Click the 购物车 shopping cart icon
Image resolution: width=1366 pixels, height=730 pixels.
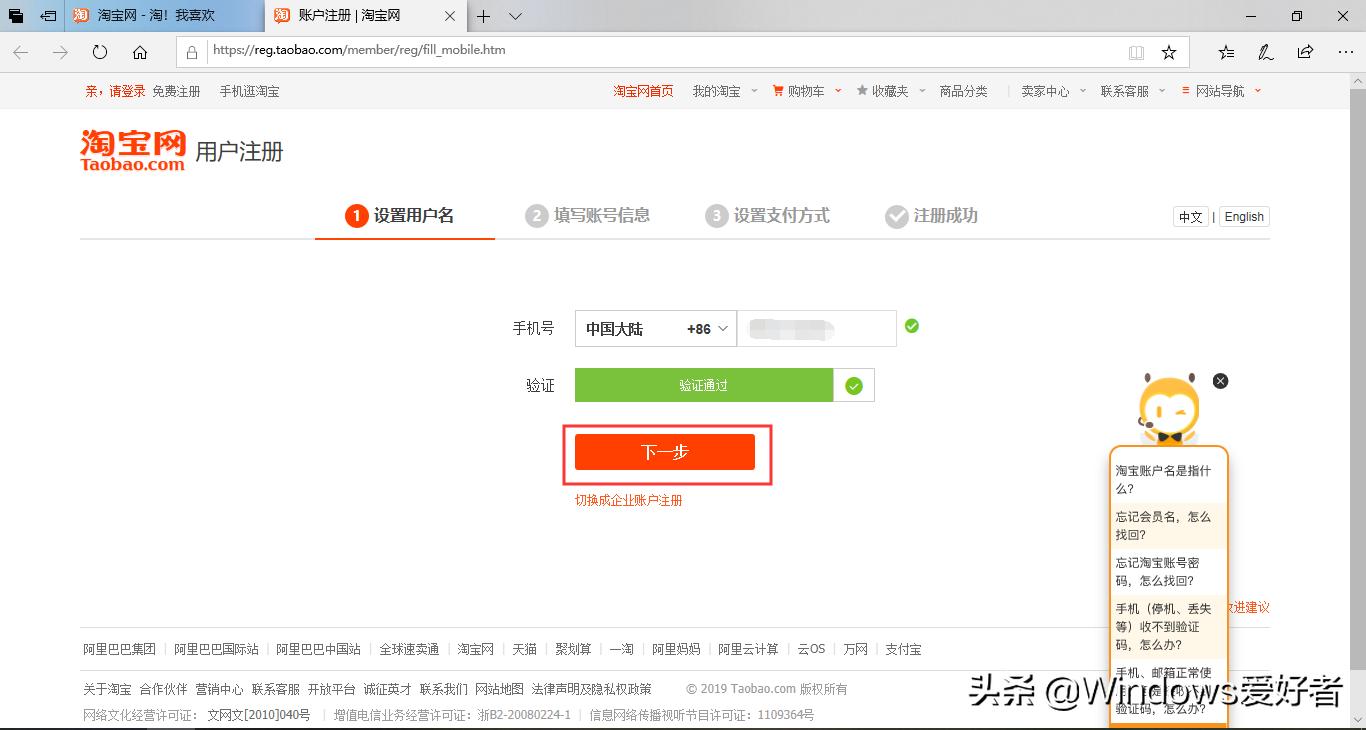(780, 90)
